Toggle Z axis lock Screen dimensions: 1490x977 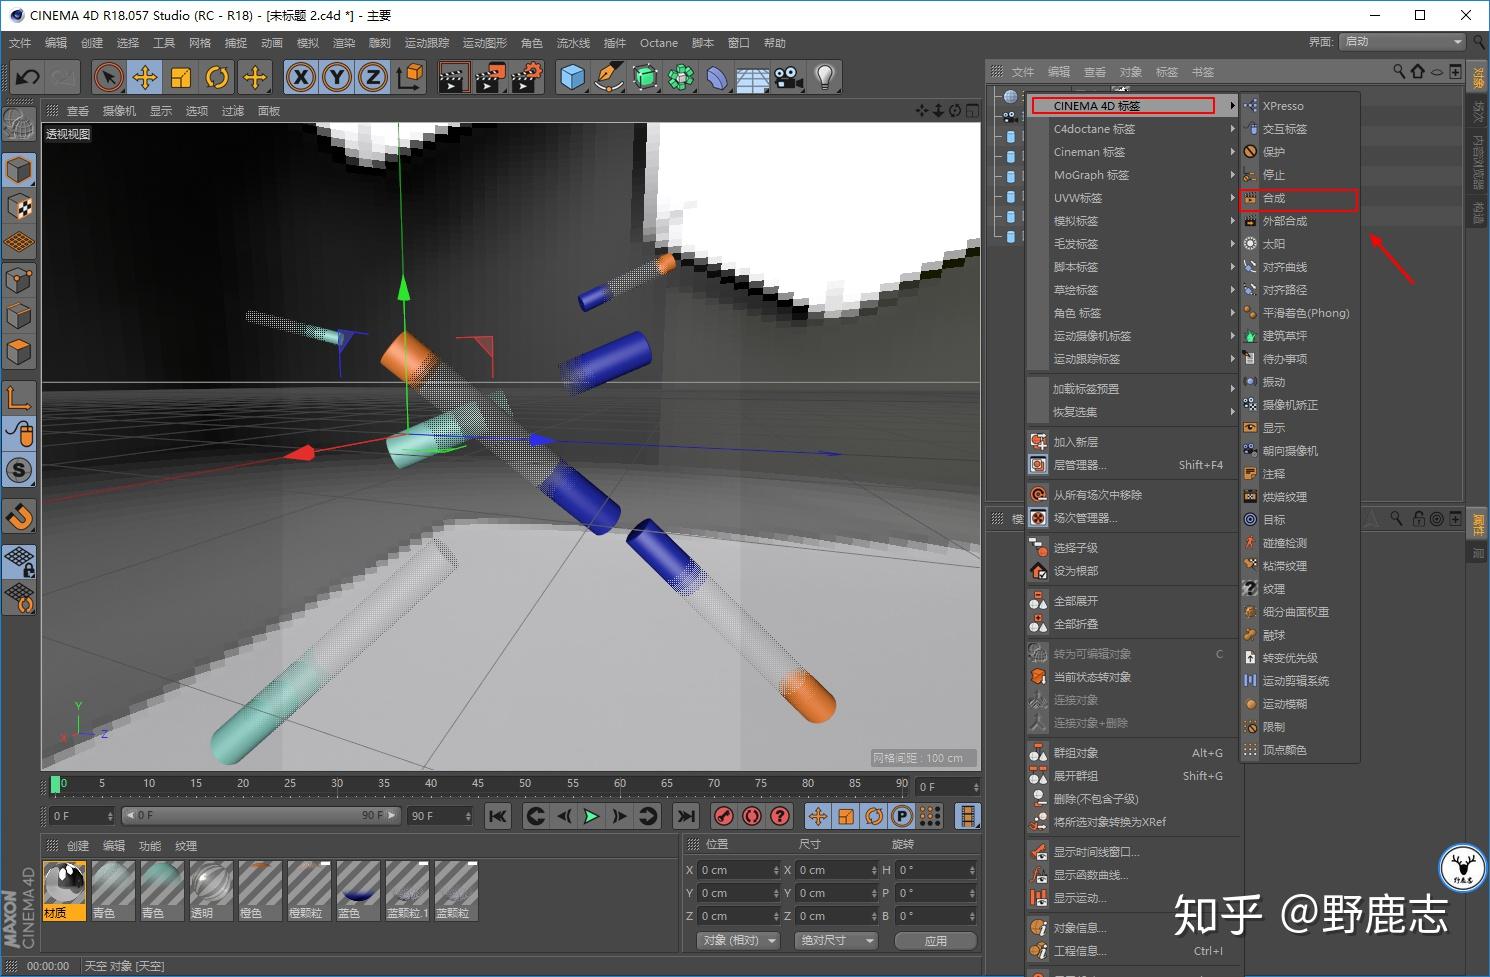click(x=373, y=77)
